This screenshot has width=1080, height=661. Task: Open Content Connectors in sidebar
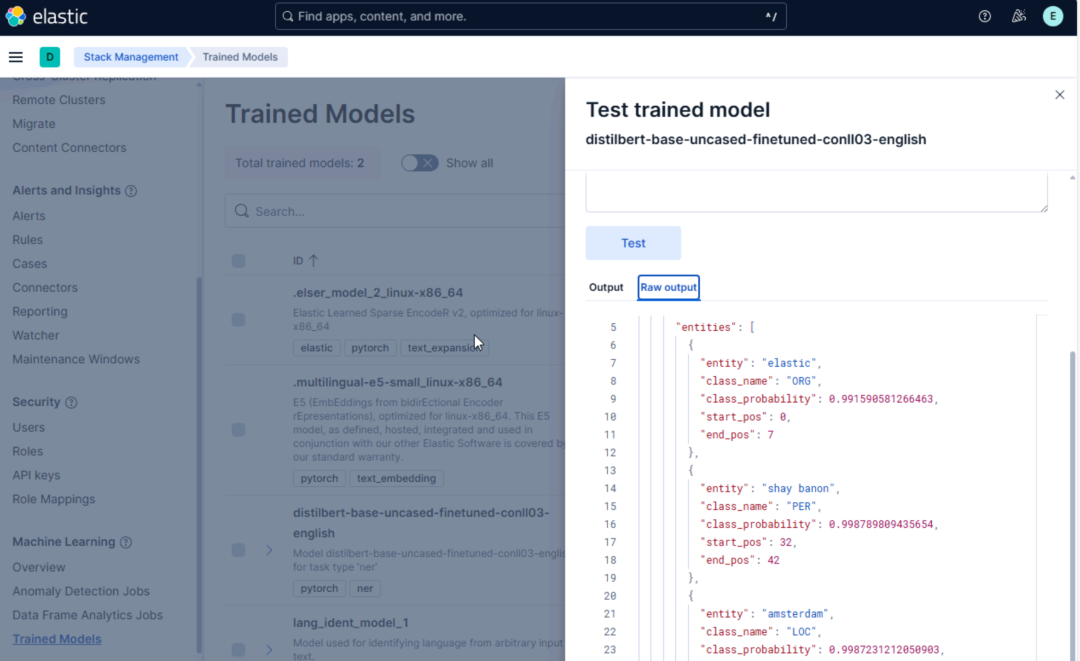[70, 148]
